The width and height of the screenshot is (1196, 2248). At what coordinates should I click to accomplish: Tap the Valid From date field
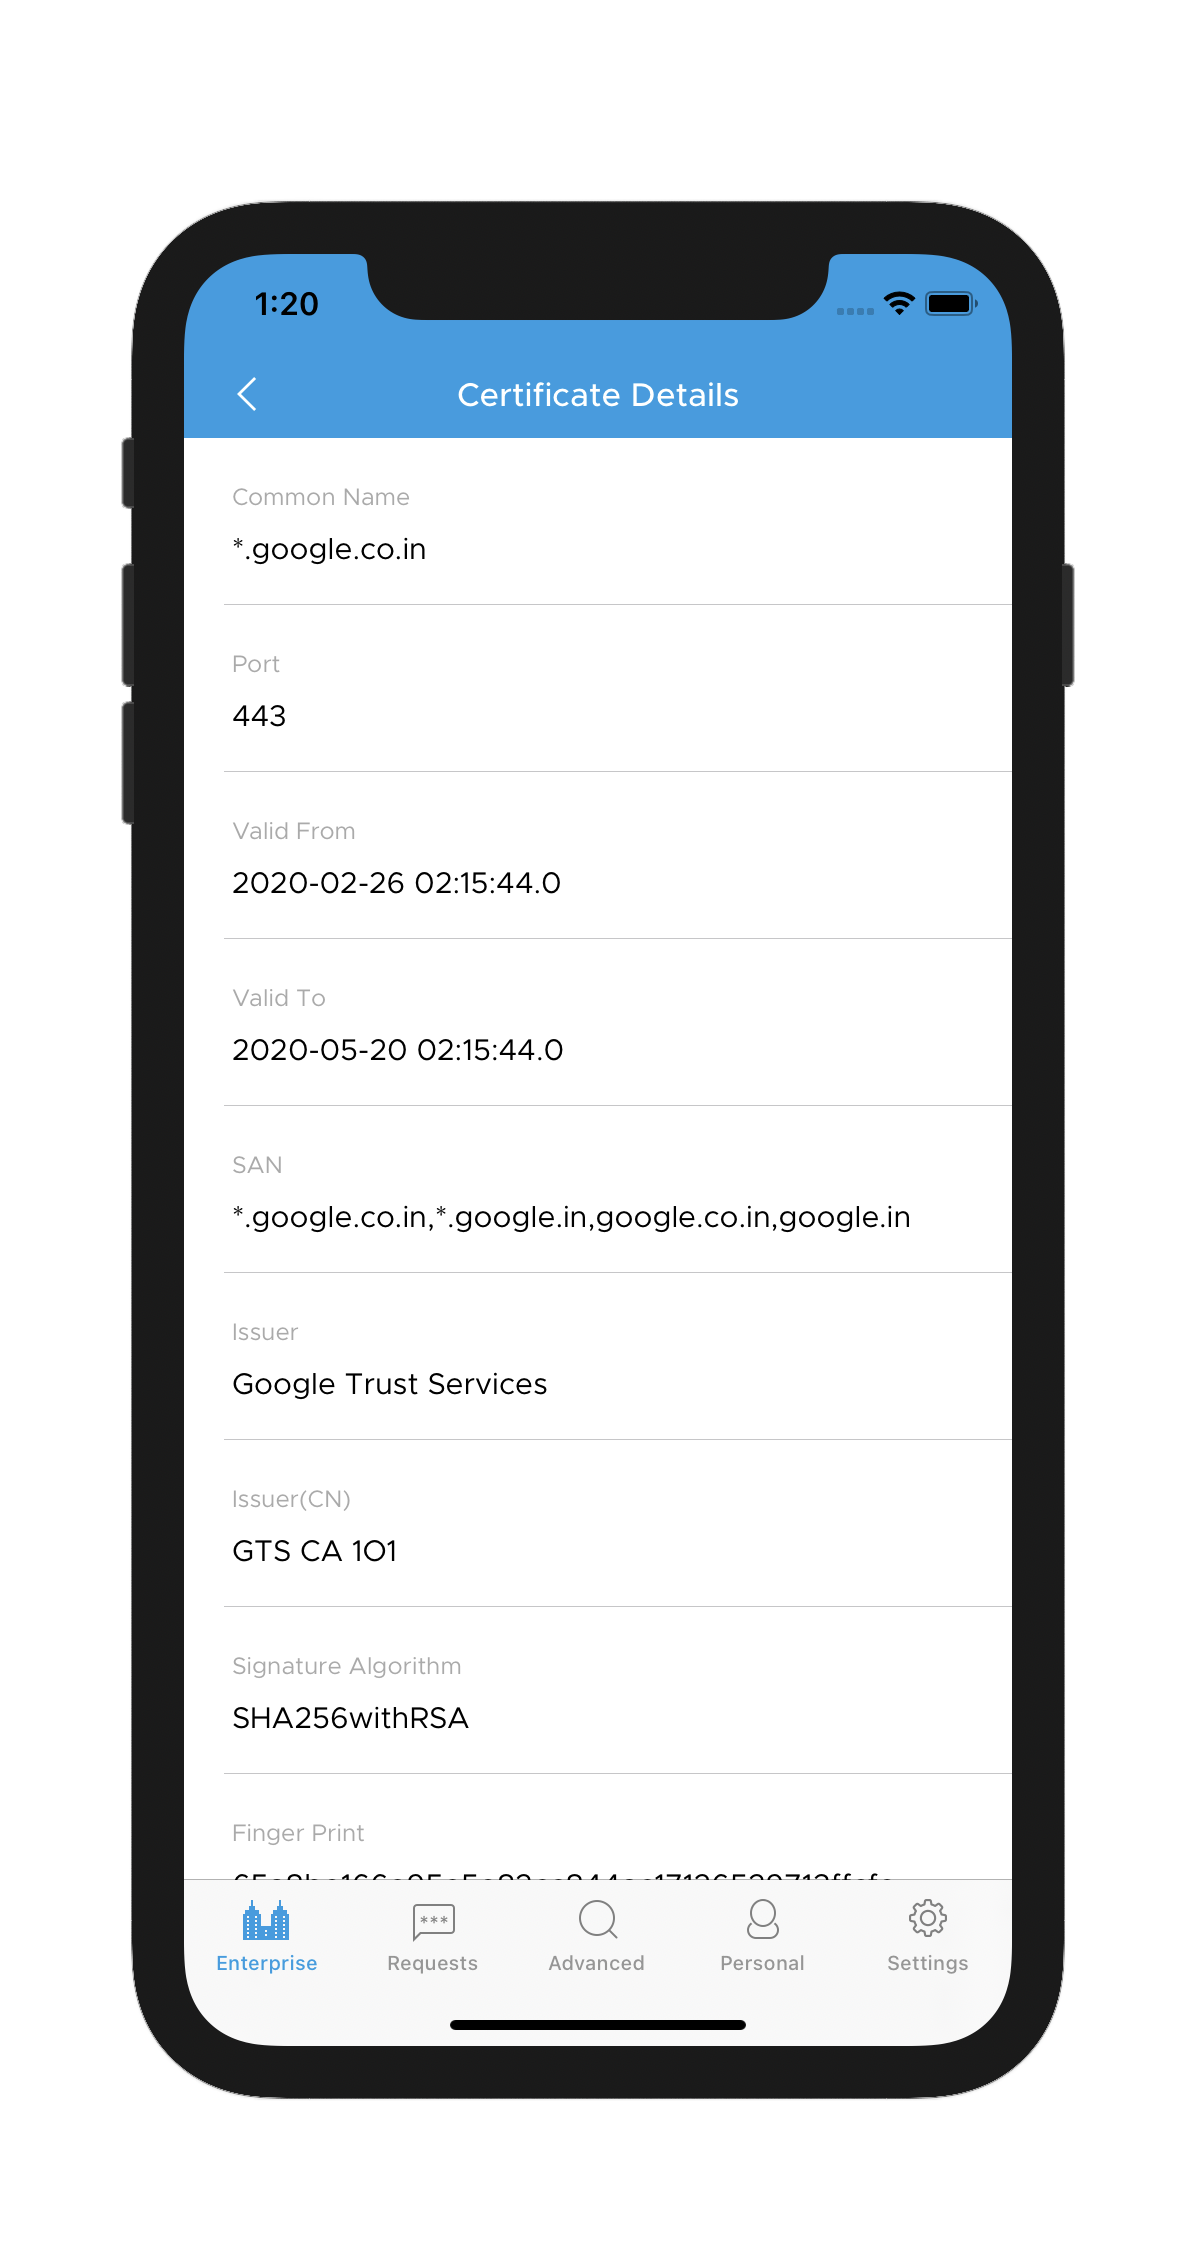coord(397,883)
